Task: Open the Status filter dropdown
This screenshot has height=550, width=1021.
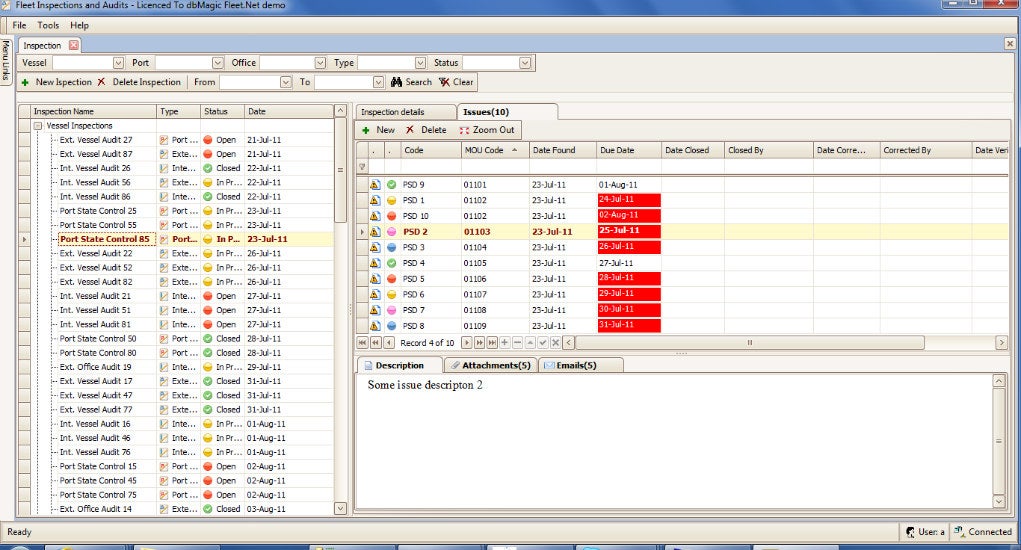Action: 524,63
